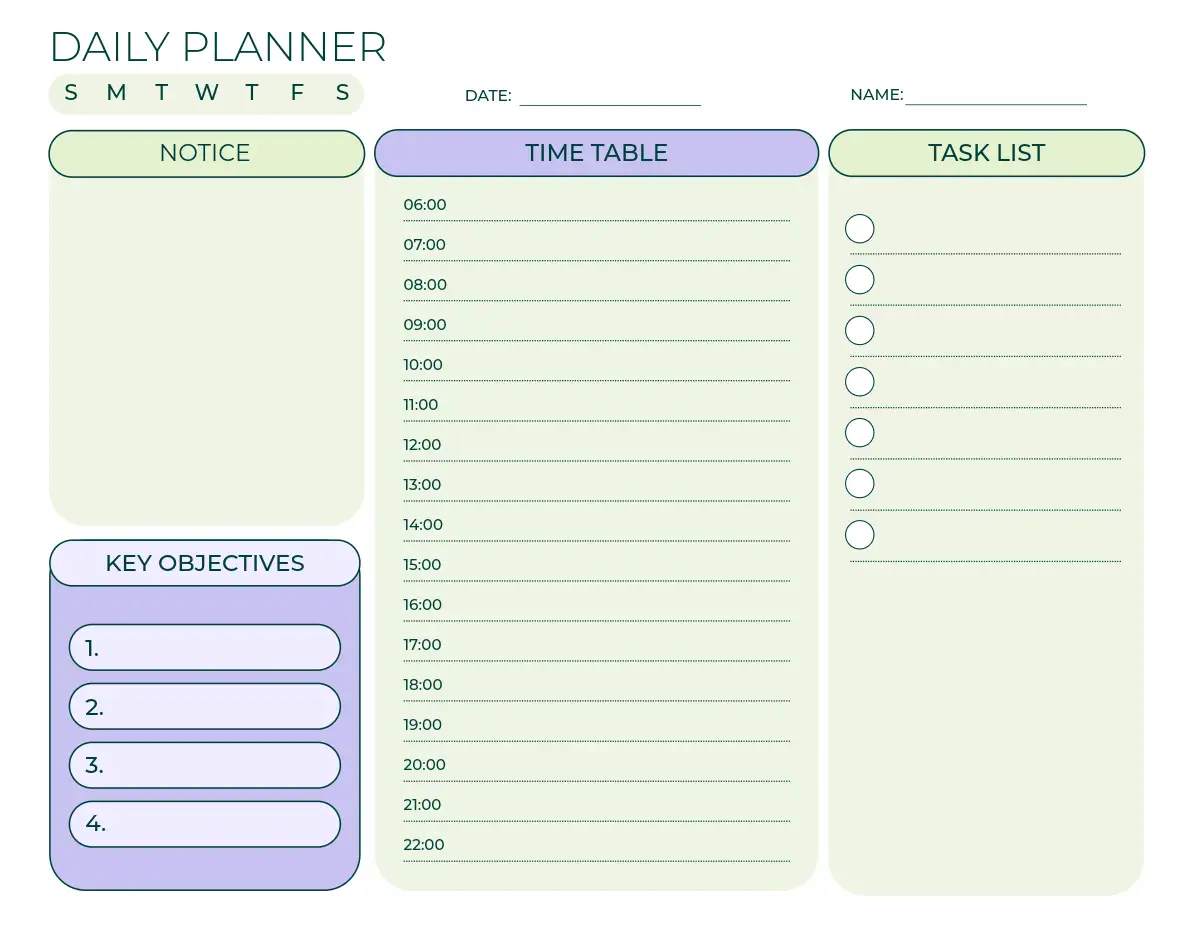Tick the fifth task list circle
Image resolution: width=1200 pixels, height=927 pixels.
(860, 433)
